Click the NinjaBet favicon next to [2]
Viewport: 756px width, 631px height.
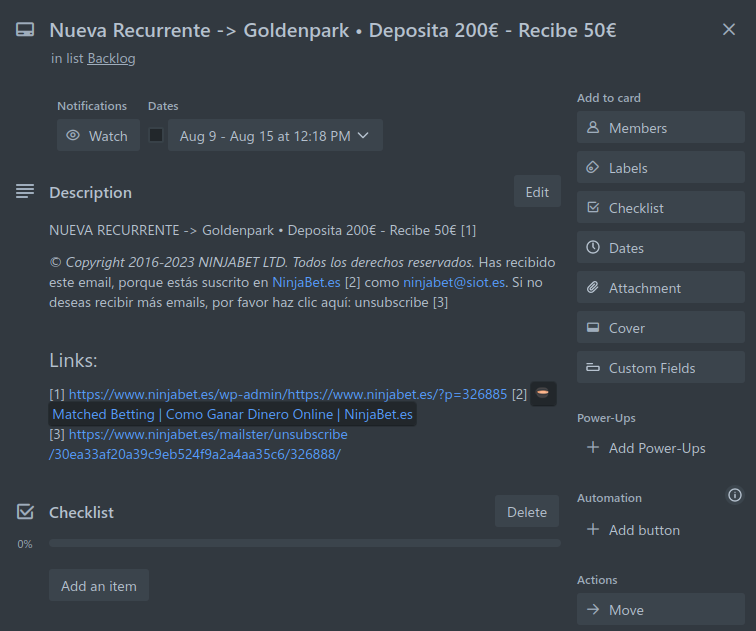[x=543, y=393]
